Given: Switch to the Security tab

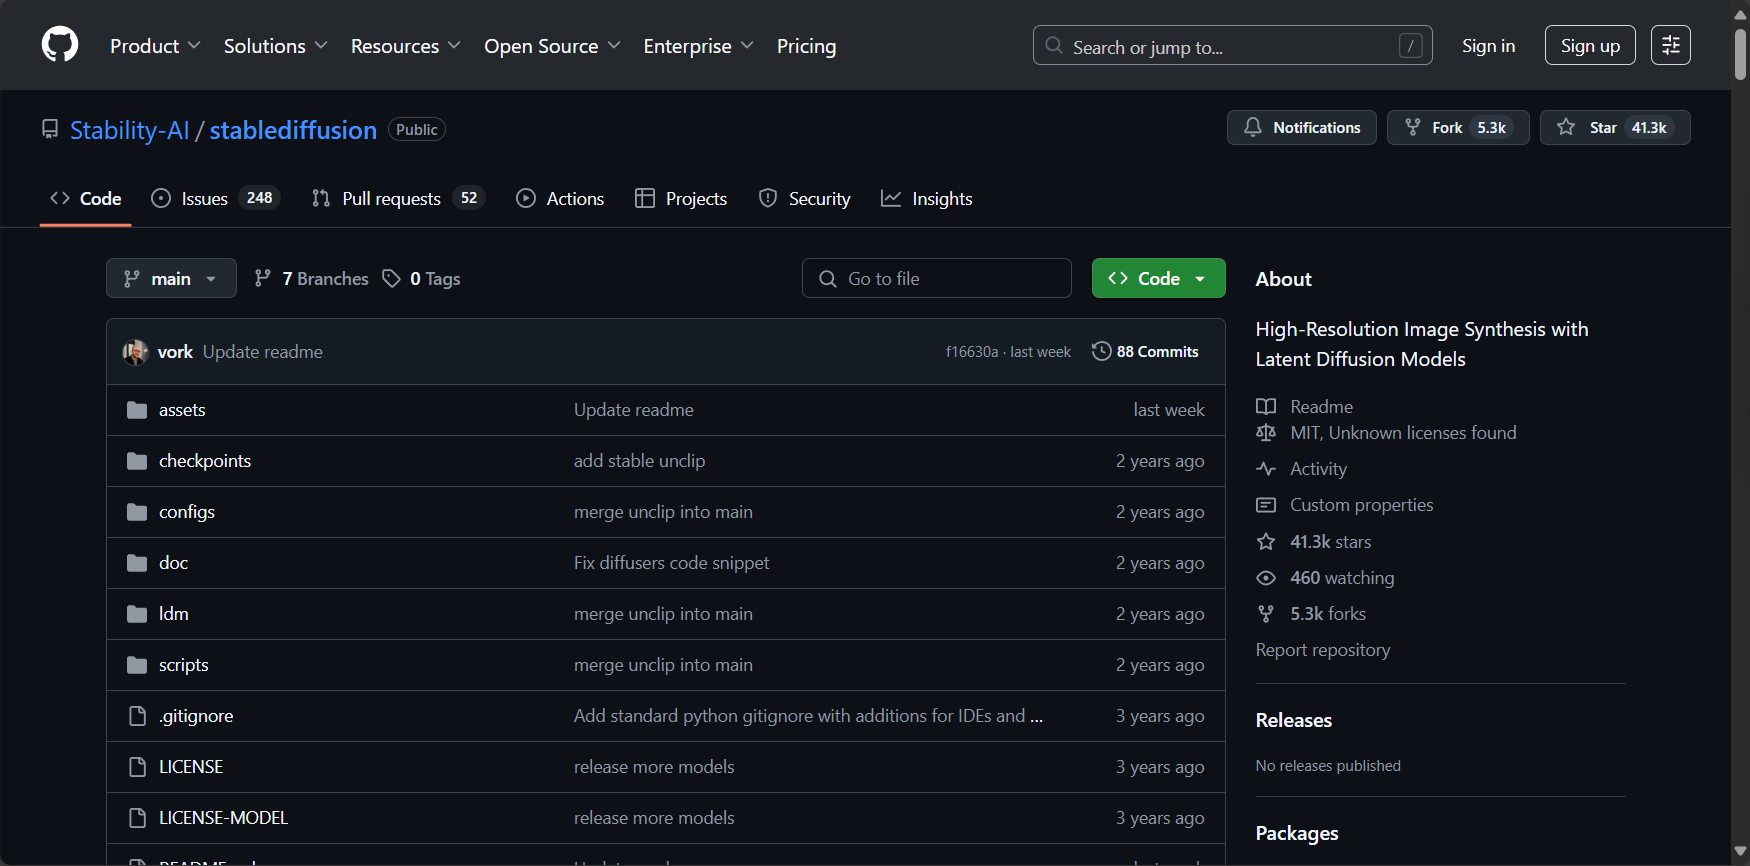Looking at the screenshot, I should click(x=805, y=199).
